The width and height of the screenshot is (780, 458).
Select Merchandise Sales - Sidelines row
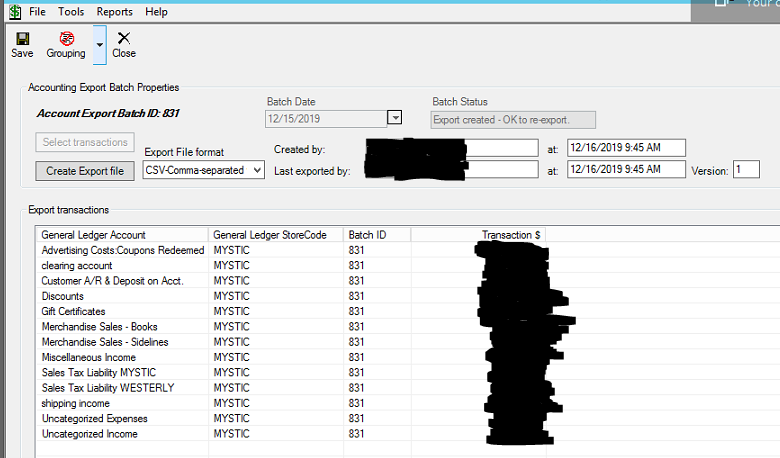click(x=291, y=342)
